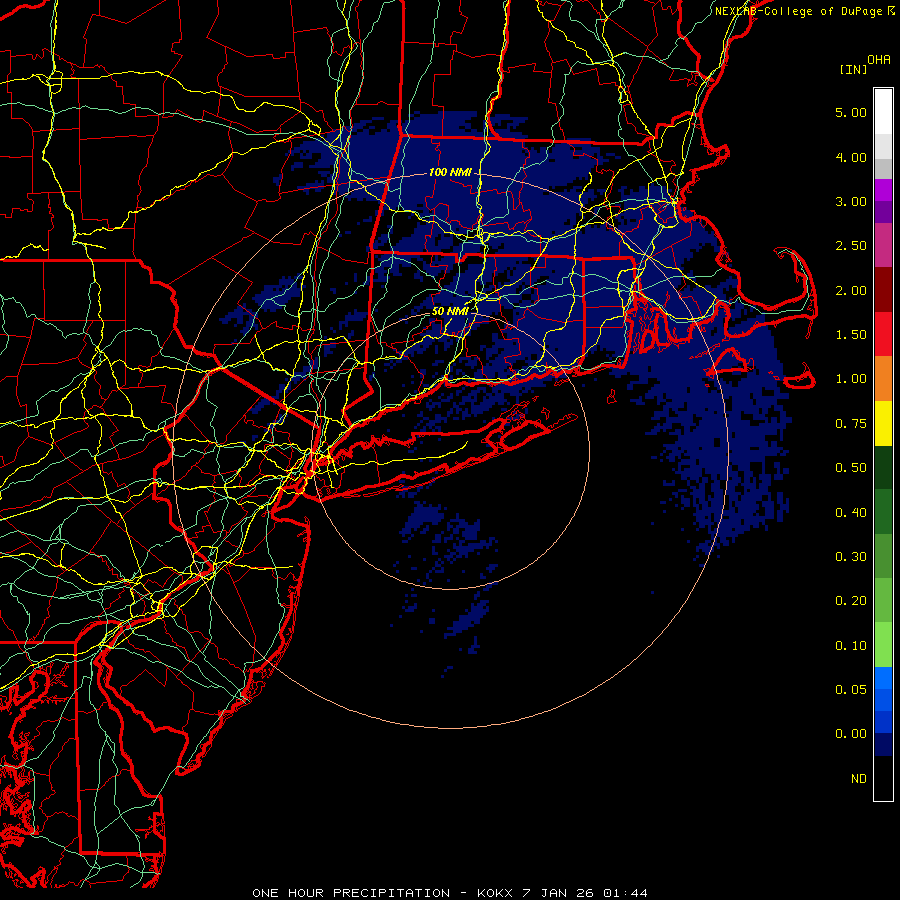Screen dimensions: 900x900
Task: Click the bright blue 0.05 legend swatch
Action: 883,678
